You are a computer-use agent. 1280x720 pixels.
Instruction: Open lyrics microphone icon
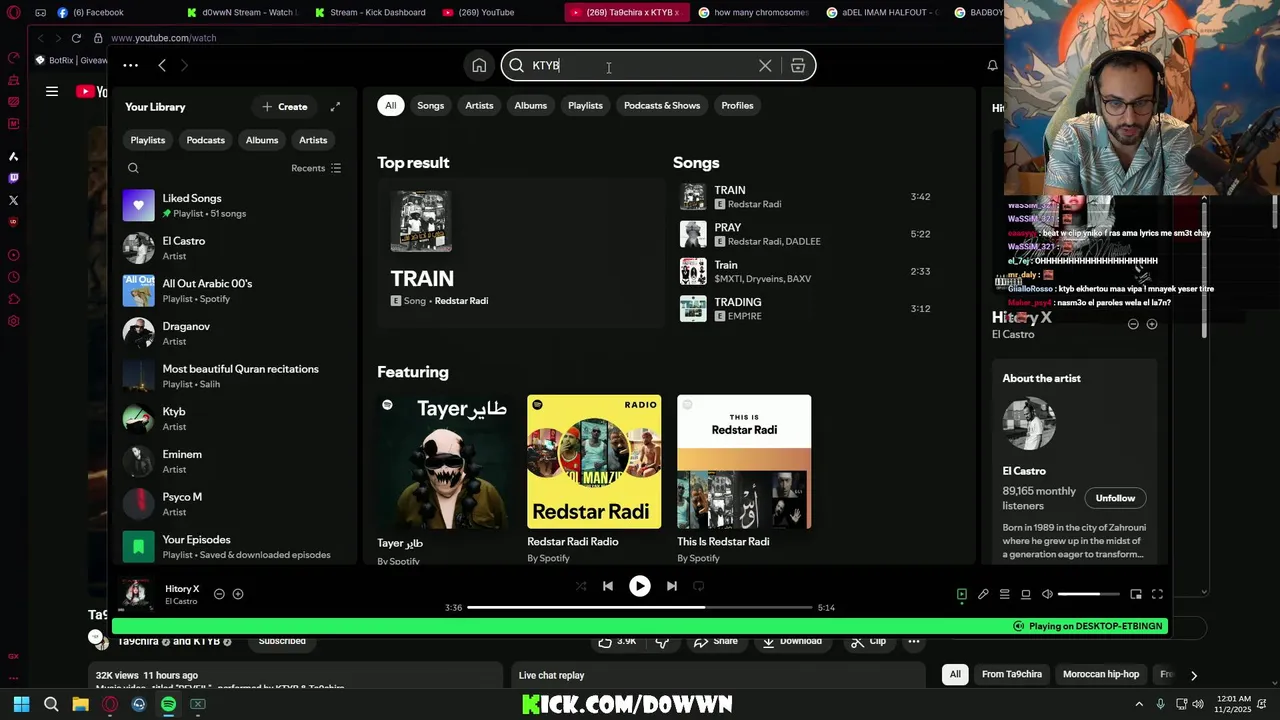[983, 594]
